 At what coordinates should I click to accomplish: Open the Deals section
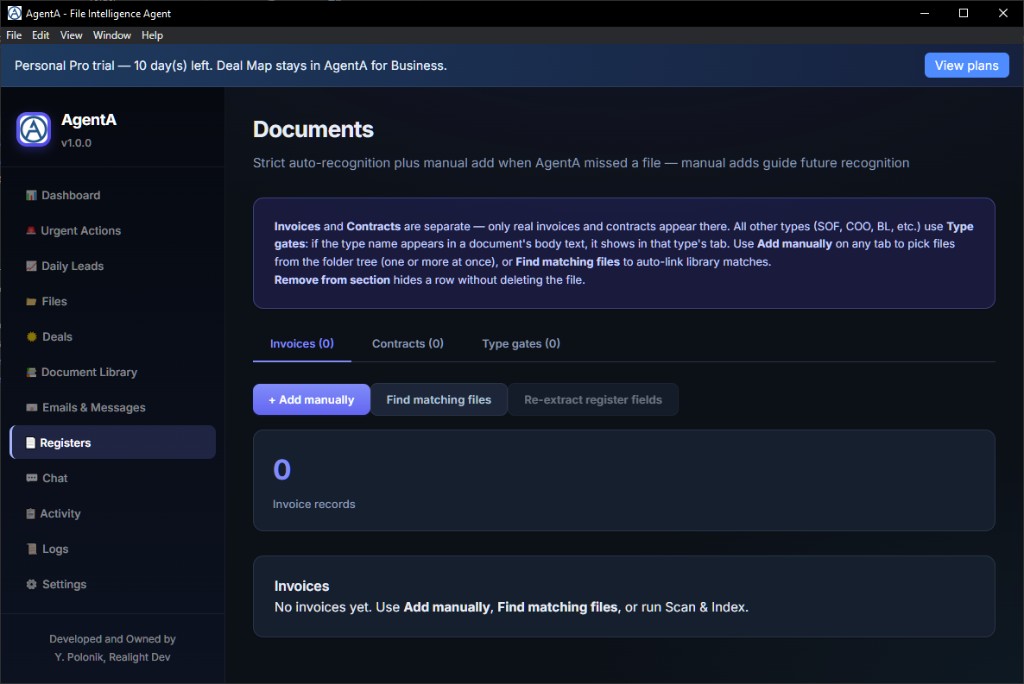coord(113,336)
